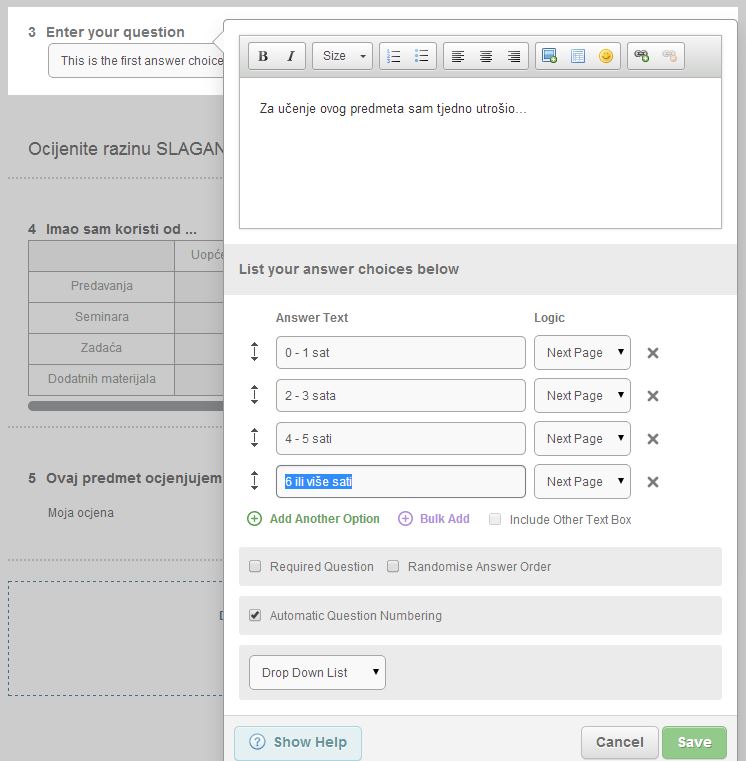Enable the Required Question checkbox
This screenshot has height=761, width=746.
pyautogui.click(x=255, y=566)
